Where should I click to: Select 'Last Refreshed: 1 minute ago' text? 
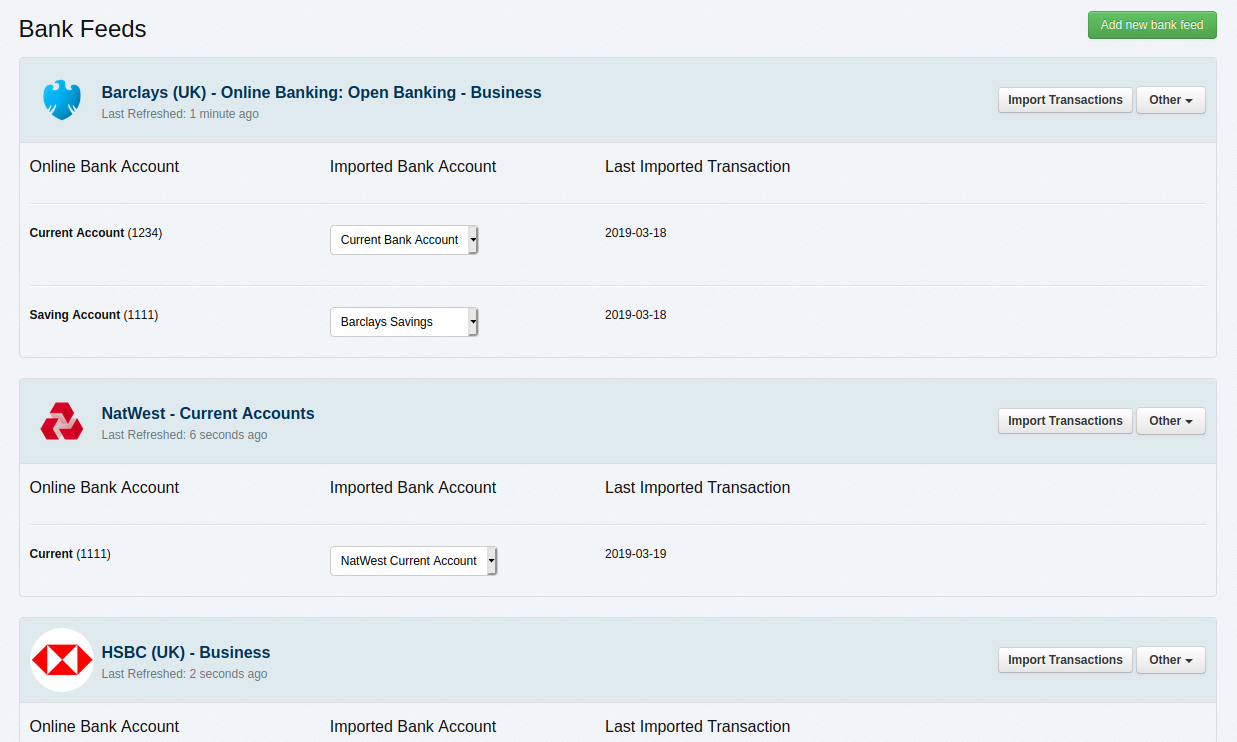180,114
